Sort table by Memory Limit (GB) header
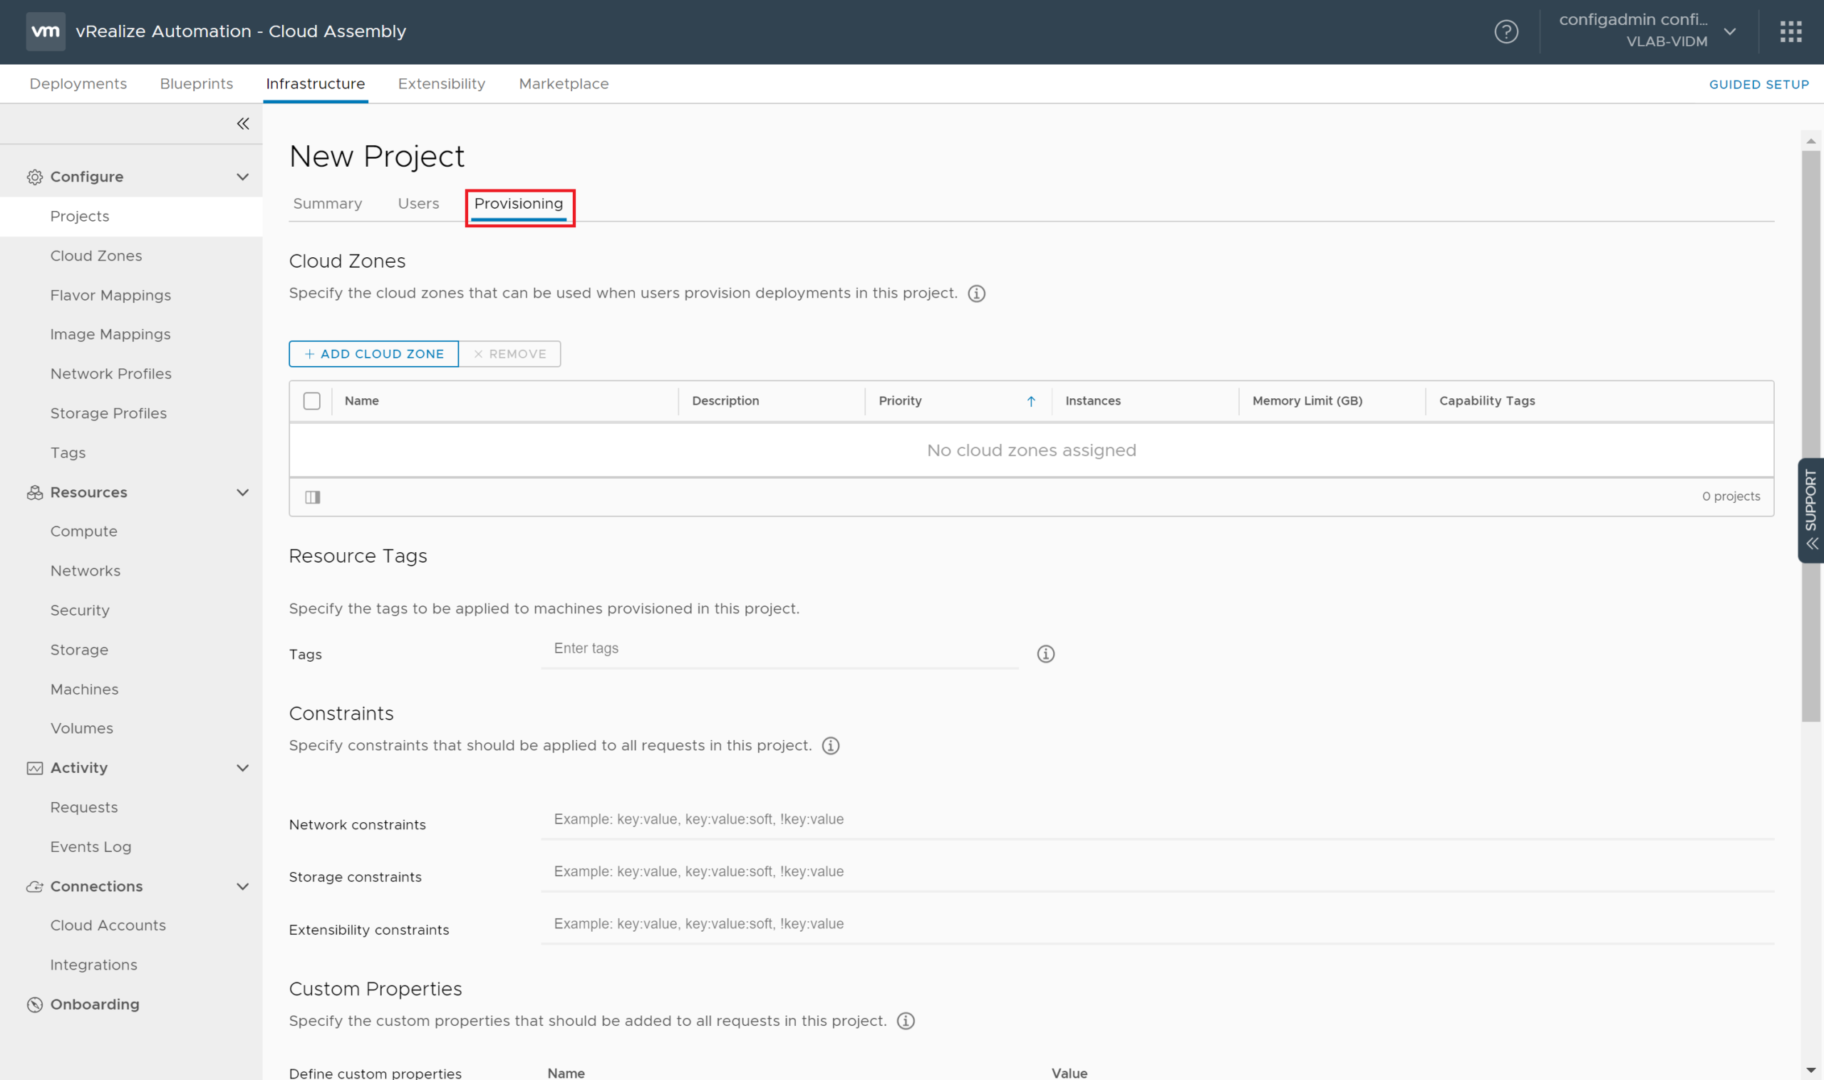This screenshot has height=1080, width=1824. [1307, 401]
